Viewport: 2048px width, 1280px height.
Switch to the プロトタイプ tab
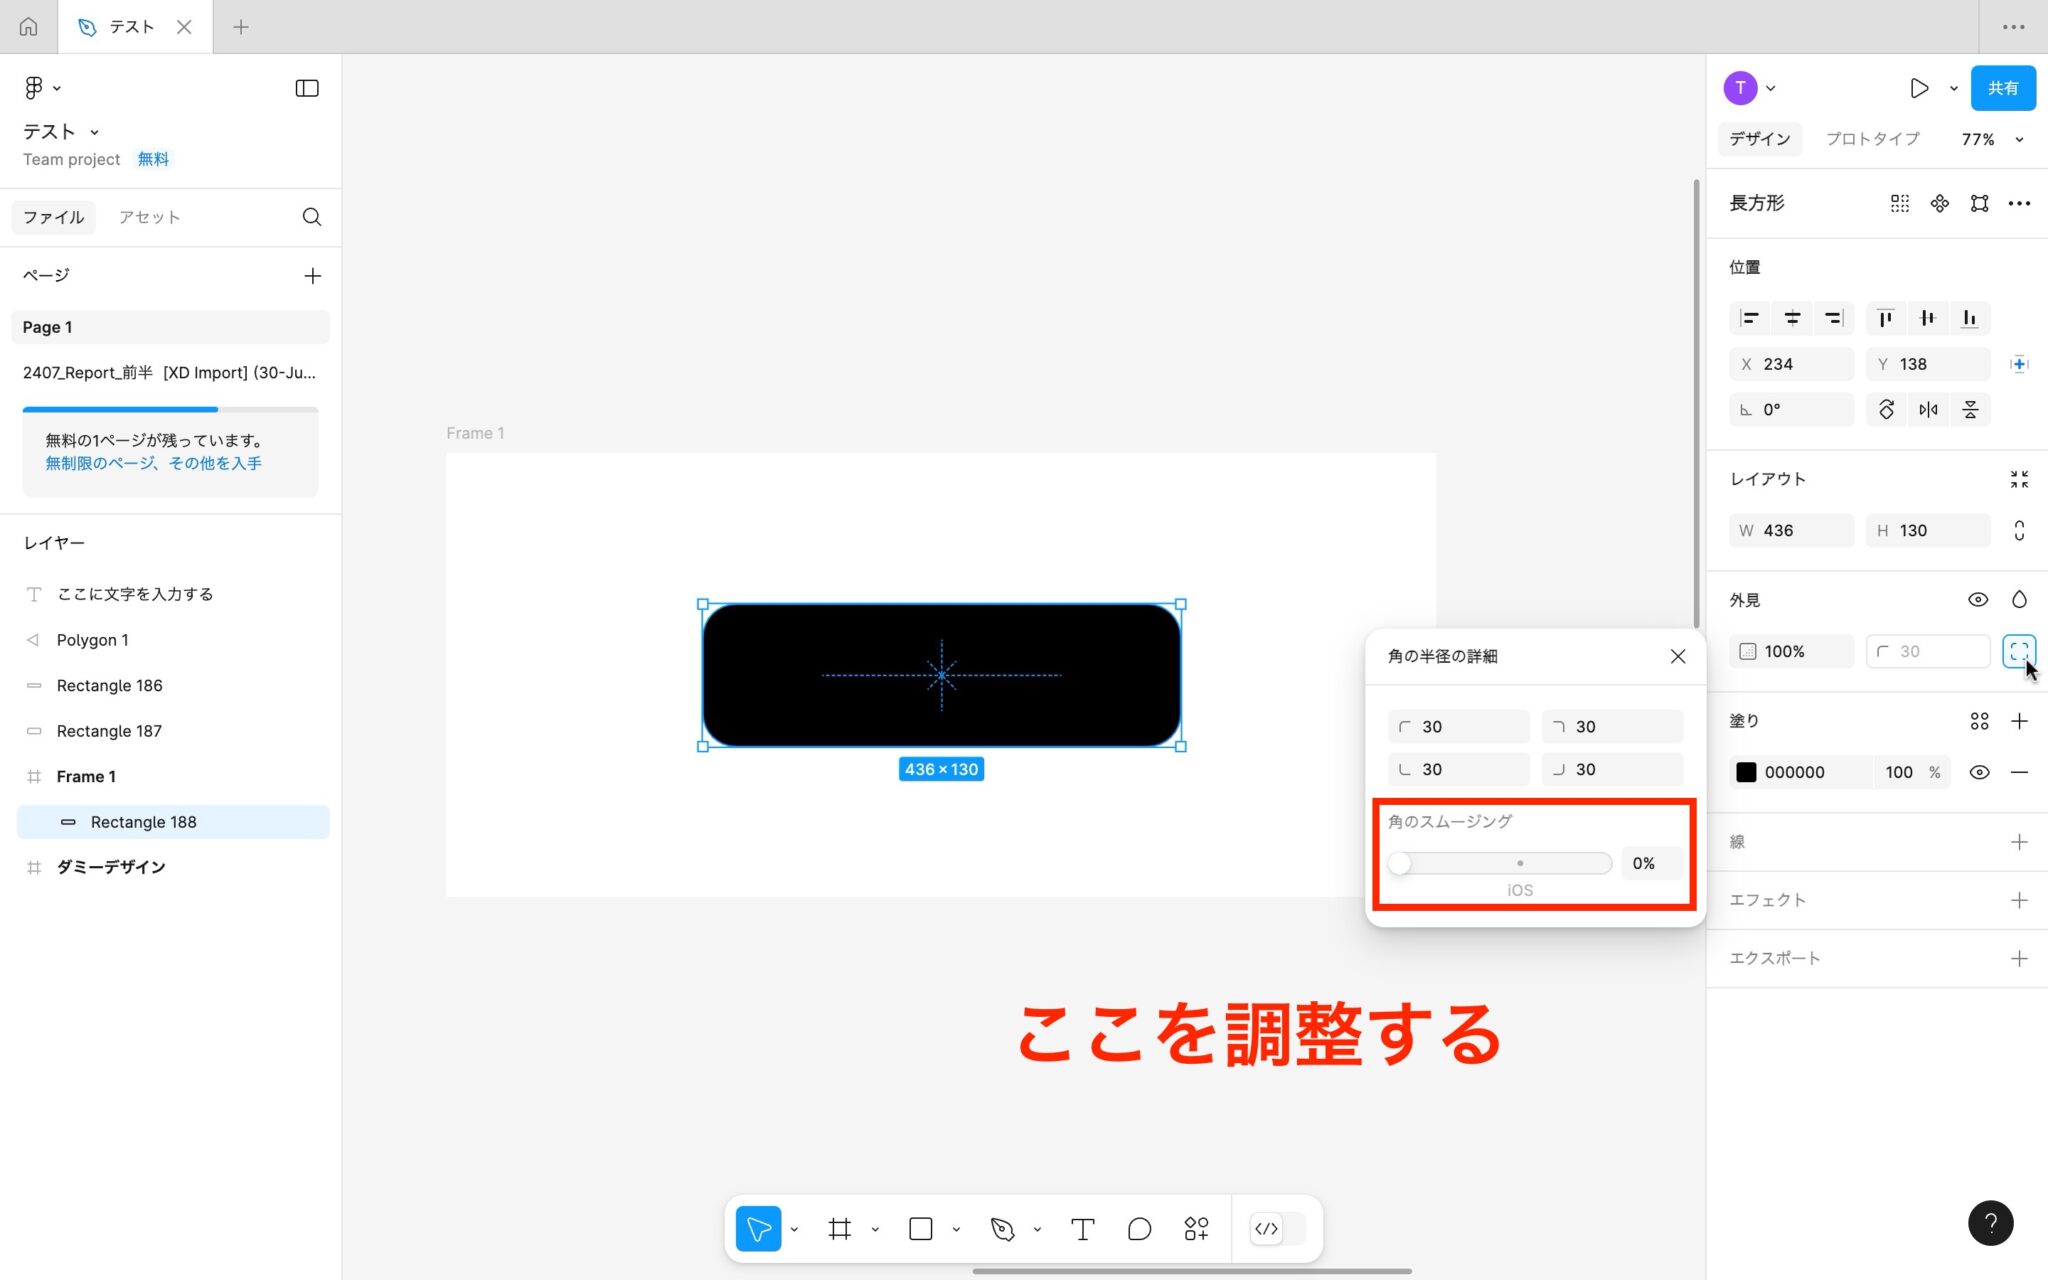[1870, 138]
